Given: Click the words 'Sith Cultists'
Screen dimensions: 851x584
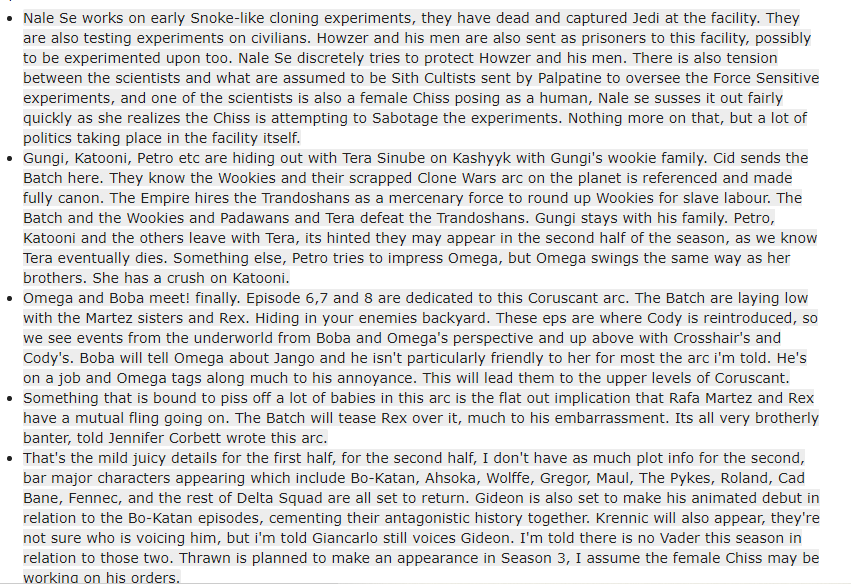Looking at the screenshot, I should click(x=452, y=78).
